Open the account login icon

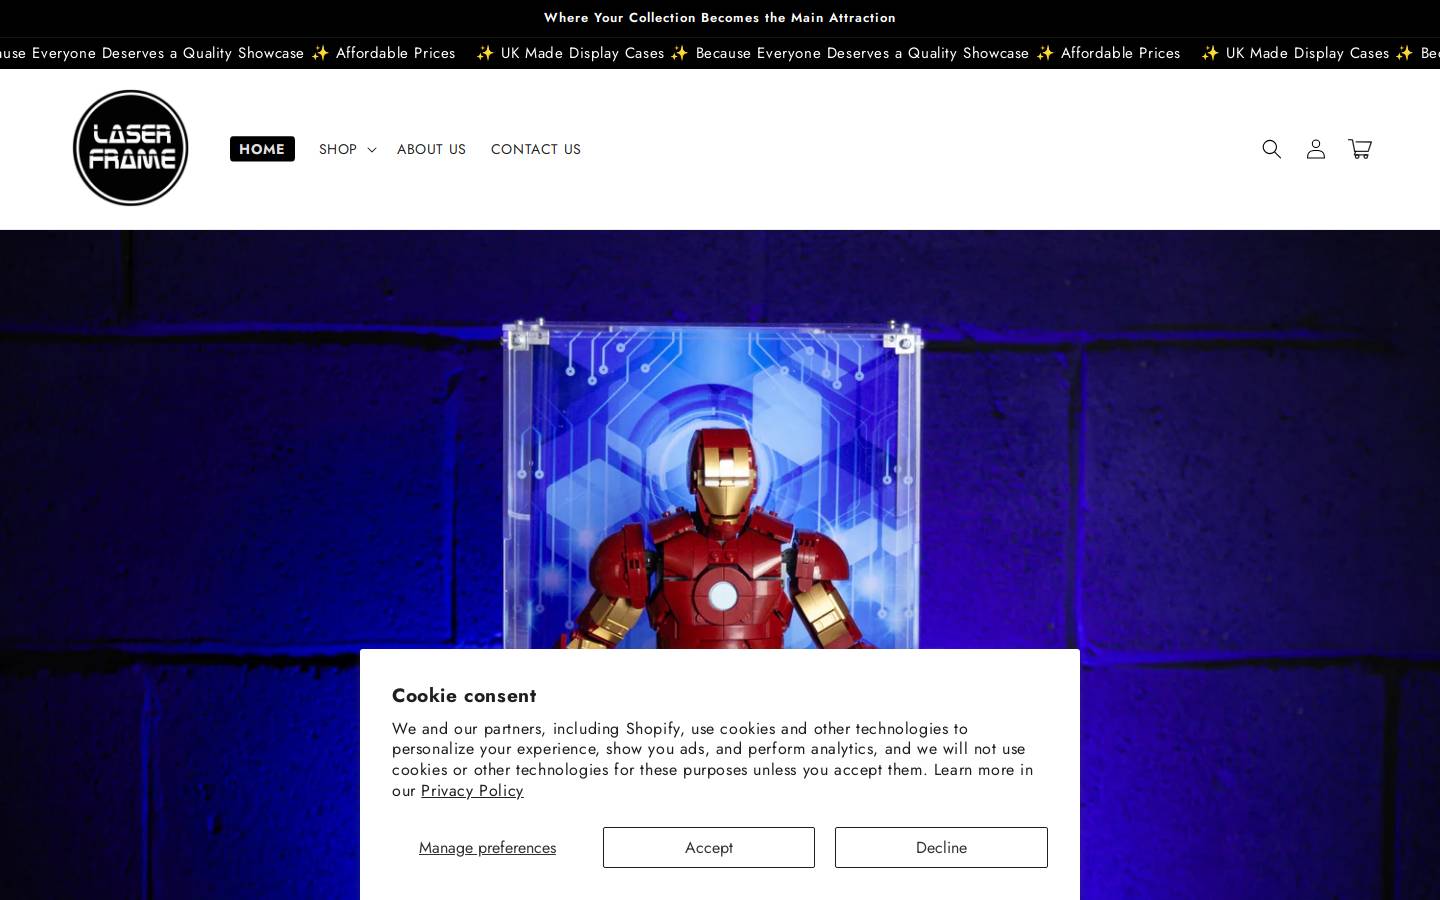[x=1315, y=149]
